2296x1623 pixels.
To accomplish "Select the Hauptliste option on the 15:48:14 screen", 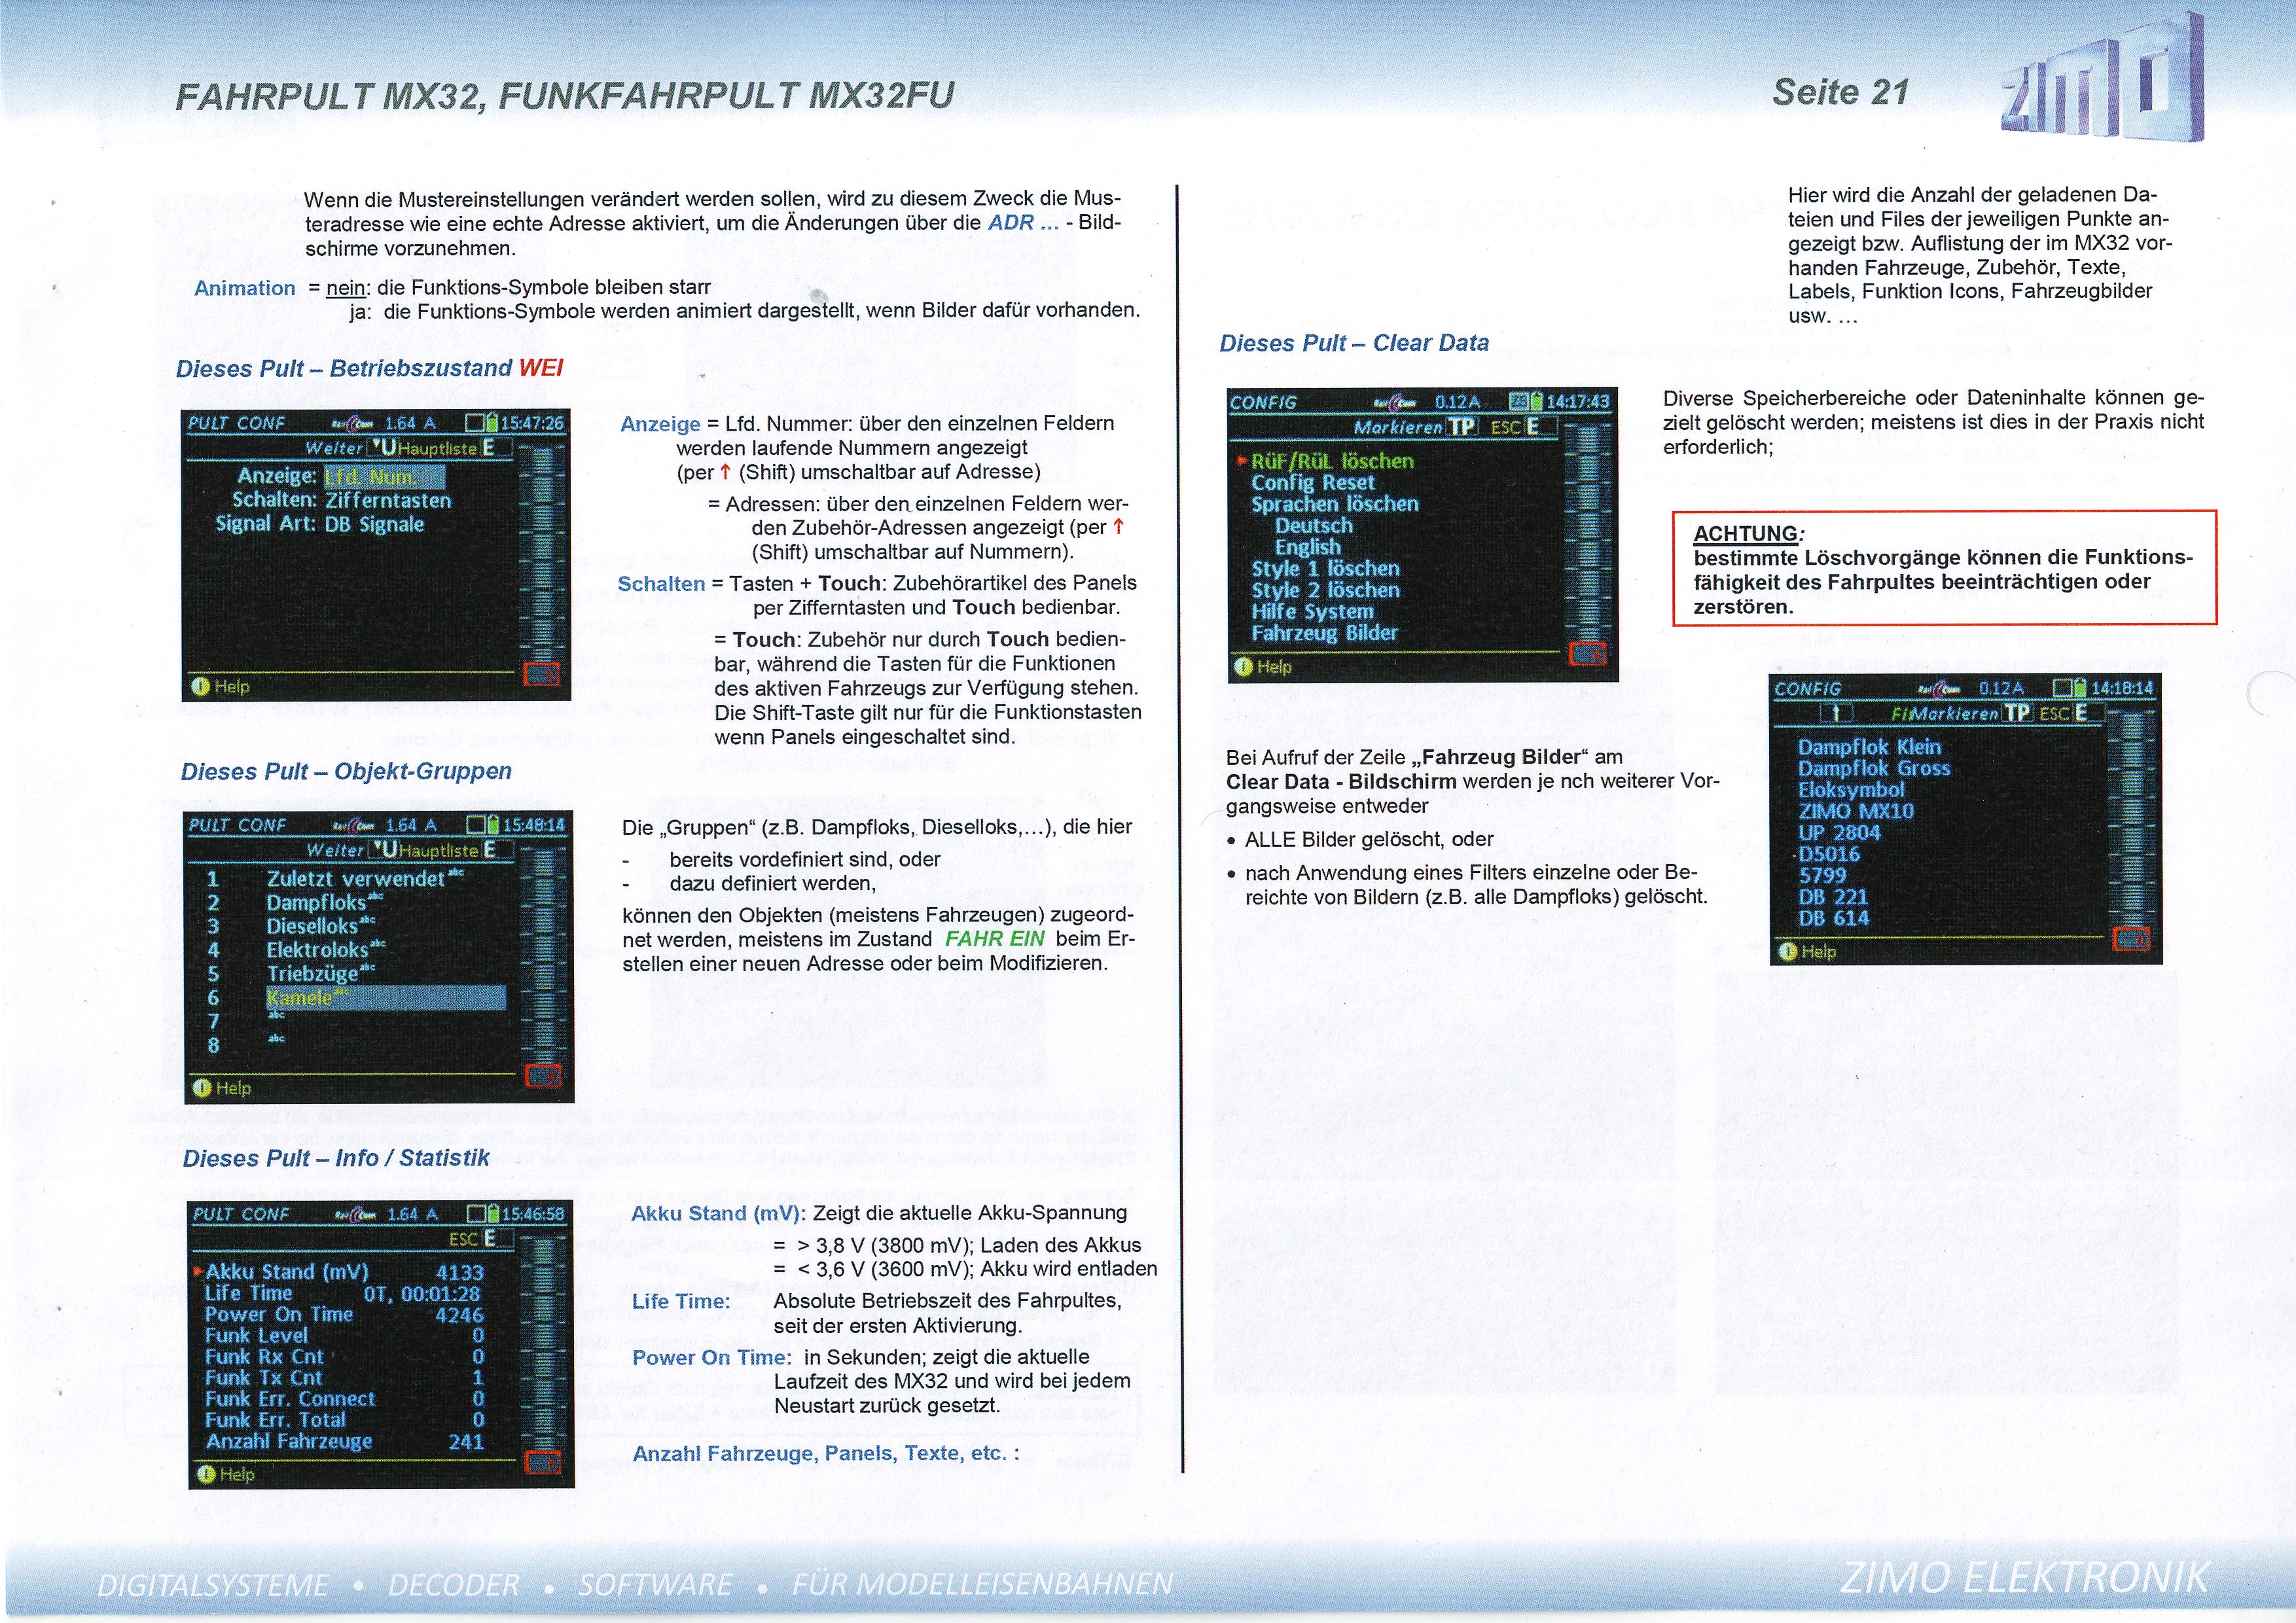I will point(438,851).
